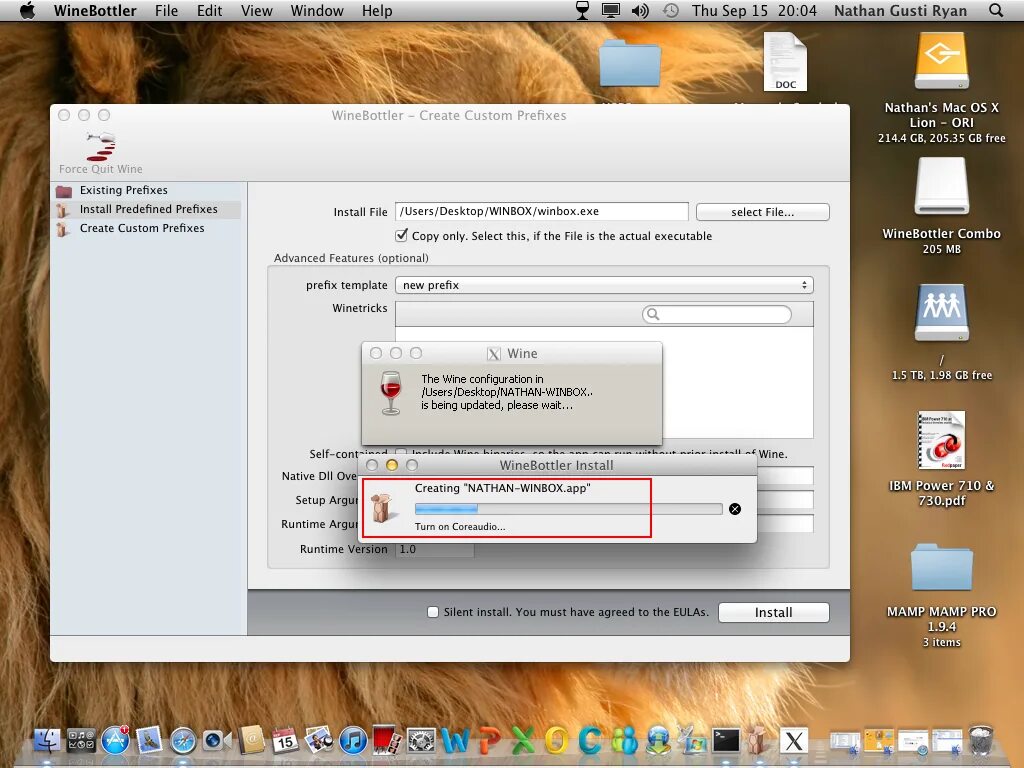Select the WineBottler Combo disk icon
The height and width of the screenshot is (768, 1024).
tap(941, 187)
